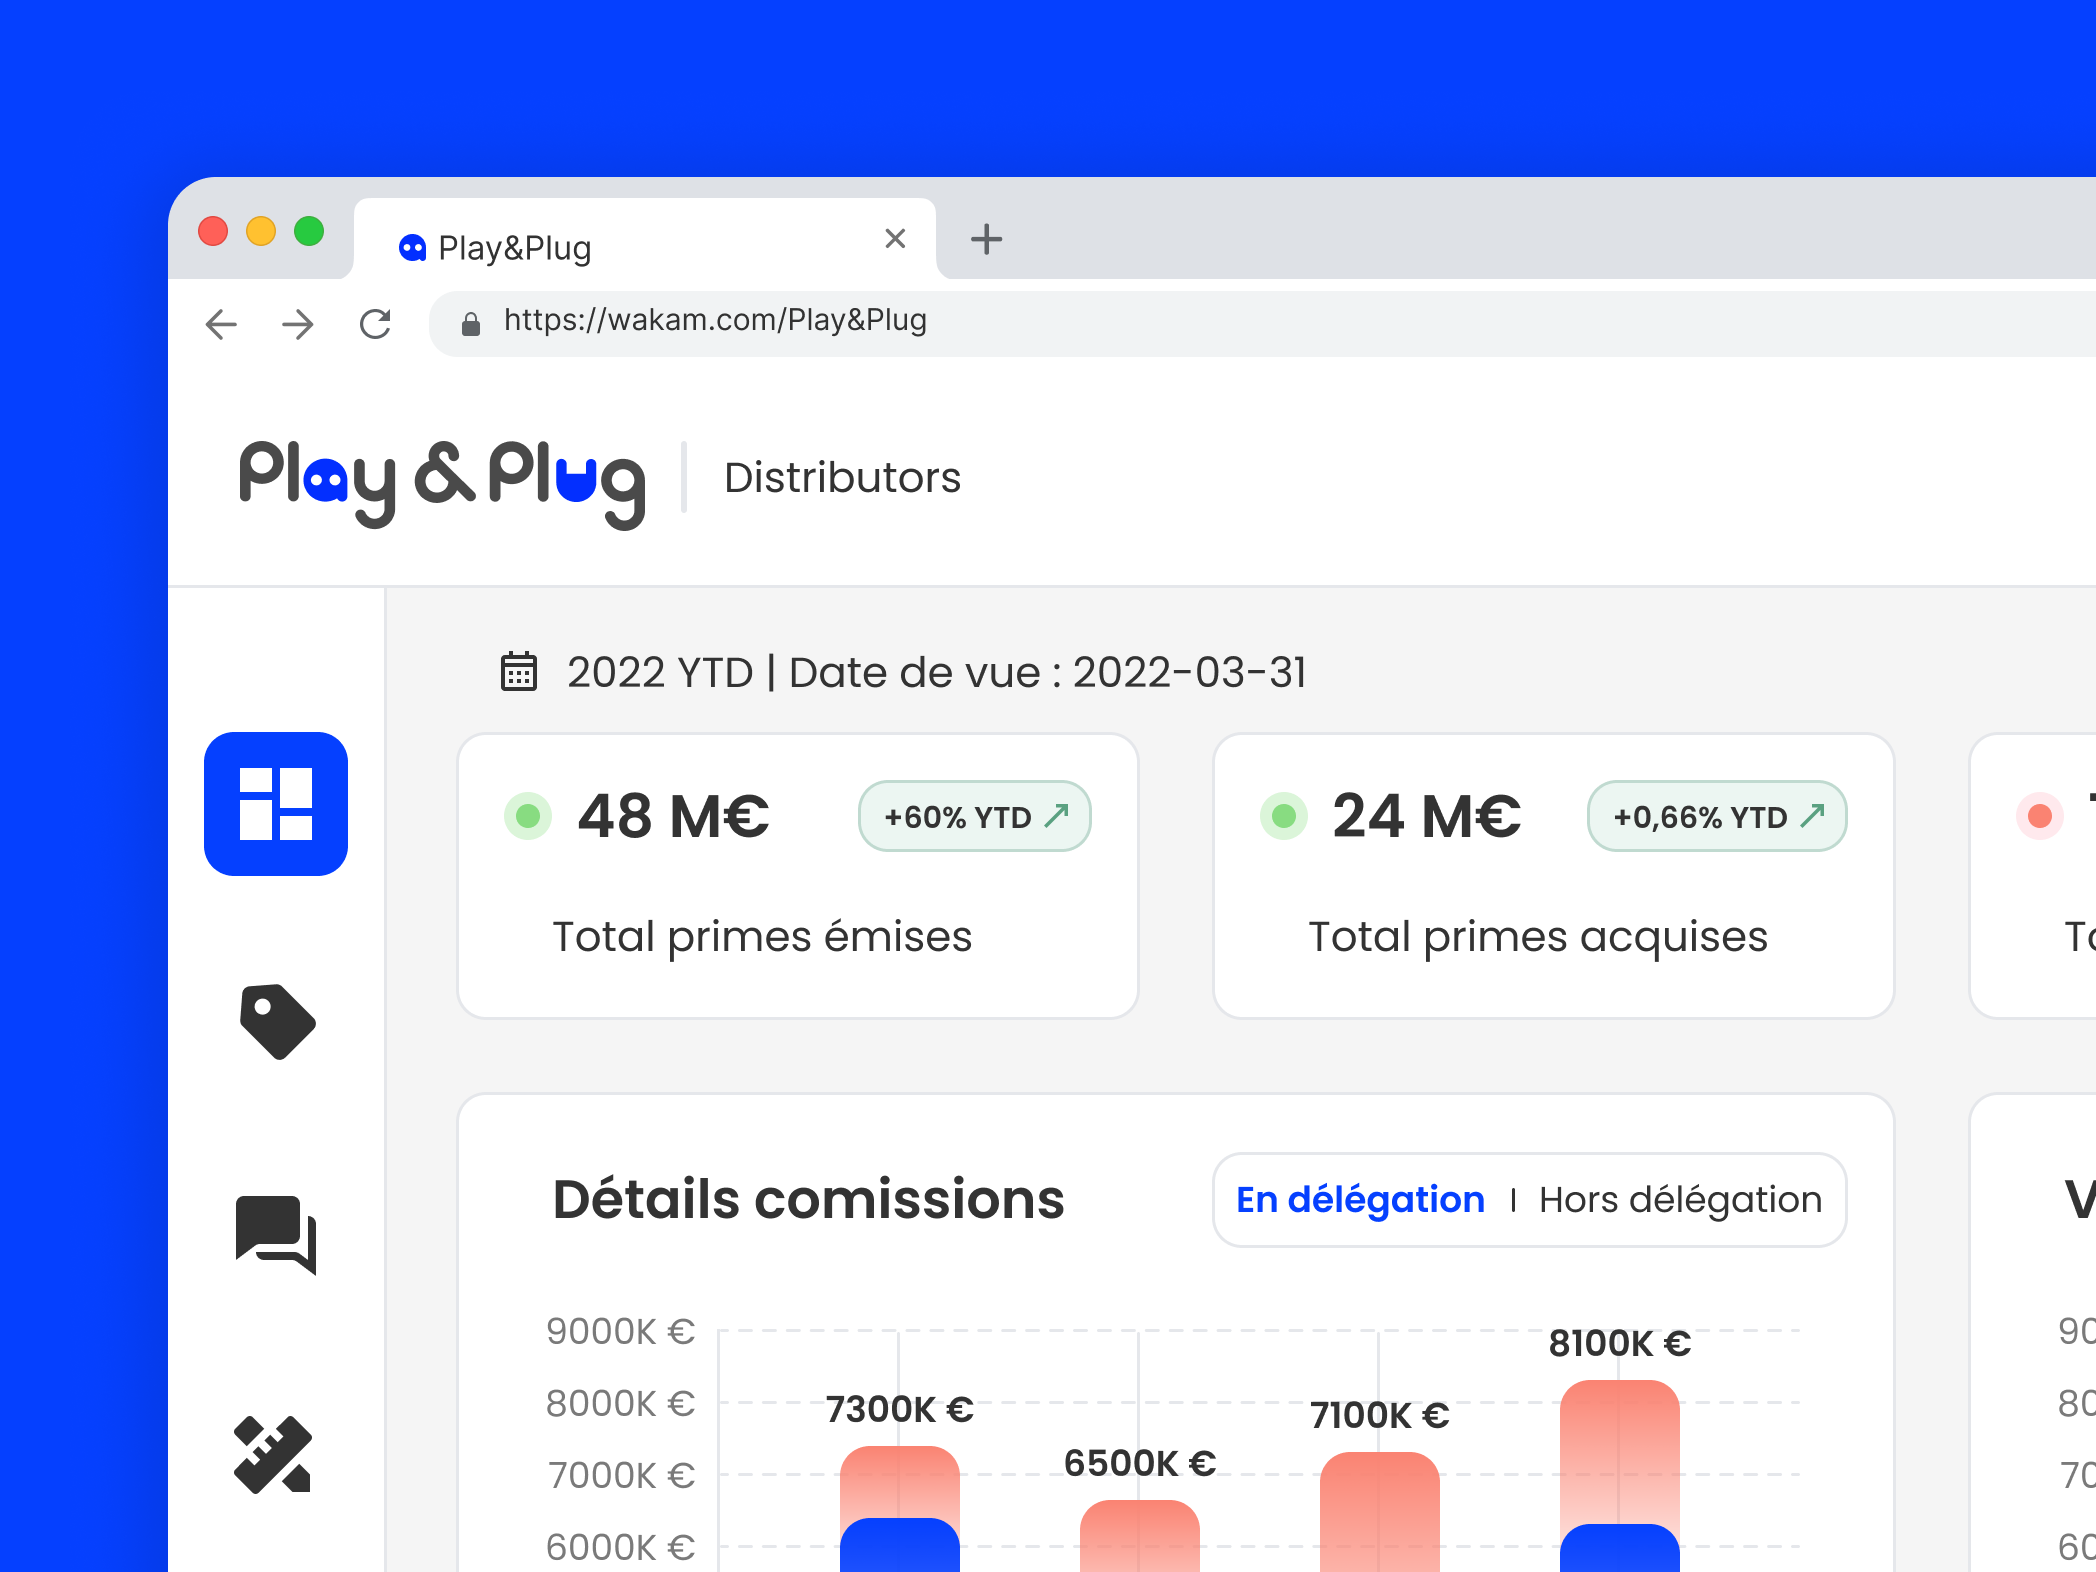Reload the page with refresh icon
The width and height of the screenshot is (2096, 1572).
click(375, 324)
